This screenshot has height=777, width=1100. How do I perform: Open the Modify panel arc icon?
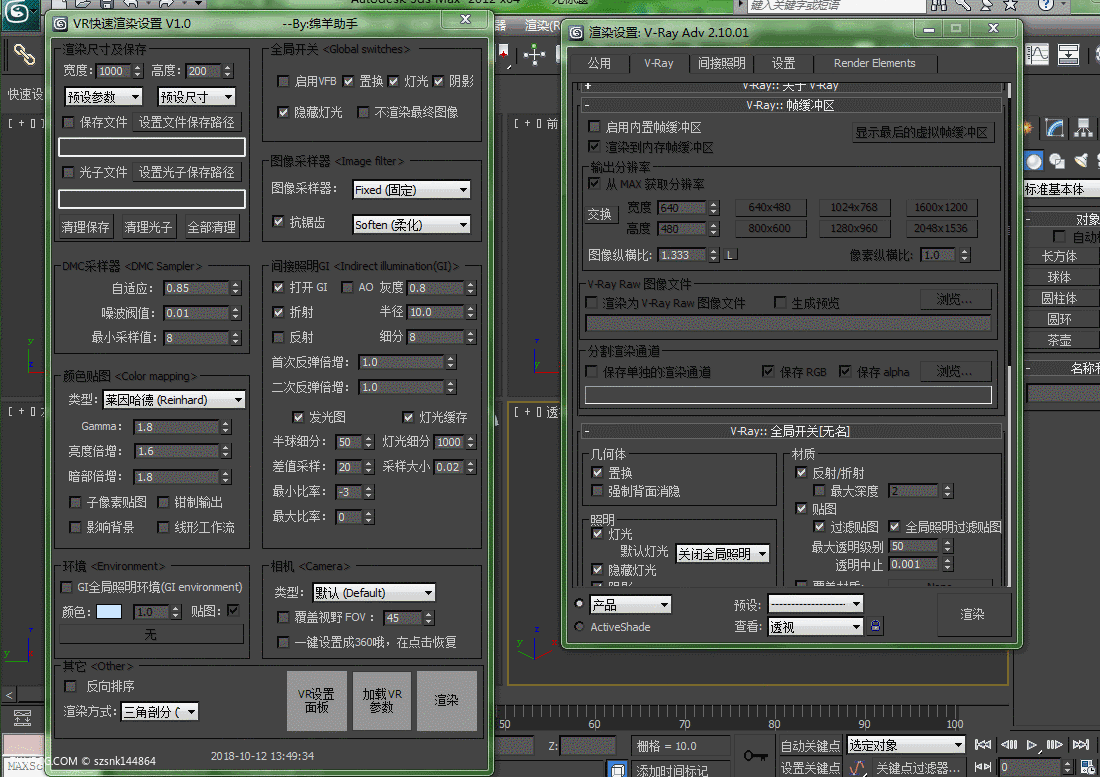click(x=1055, y=128)
